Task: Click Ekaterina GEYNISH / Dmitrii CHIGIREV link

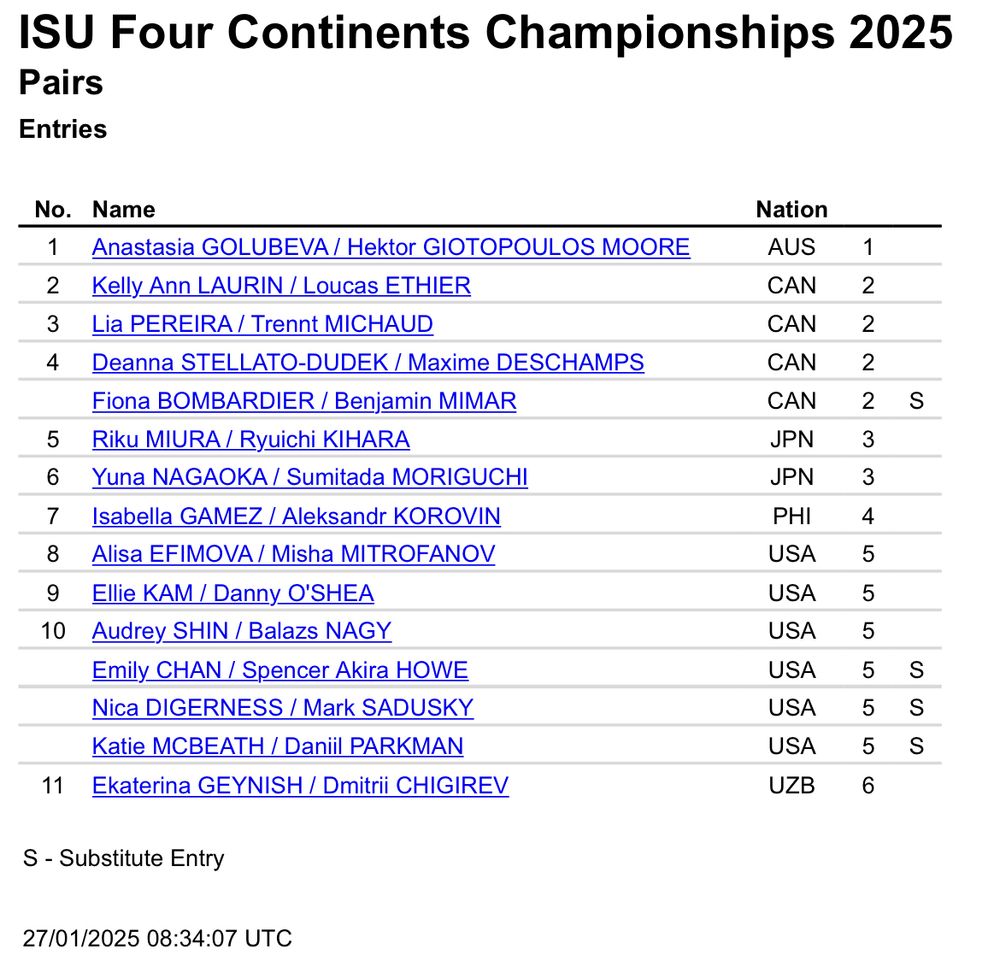Action: pyautogui.click(x=300, y=786)
